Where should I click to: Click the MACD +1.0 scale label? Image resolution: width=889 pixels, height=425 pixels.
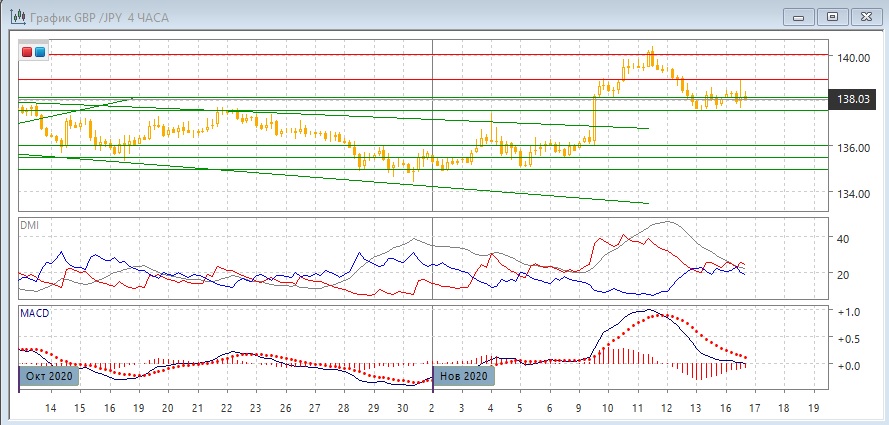(849, 312)
